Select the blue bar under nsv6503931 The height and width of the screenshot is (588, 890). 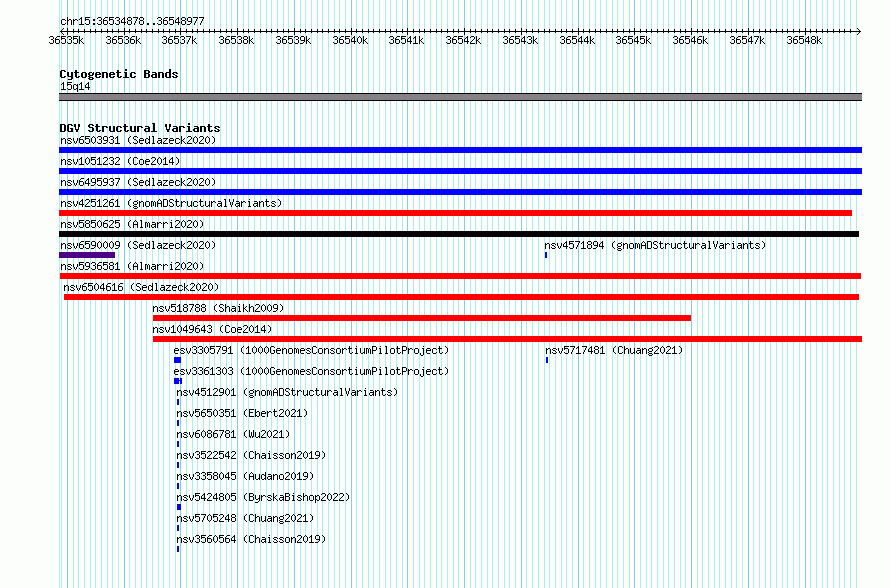click(x=460, y=150)
